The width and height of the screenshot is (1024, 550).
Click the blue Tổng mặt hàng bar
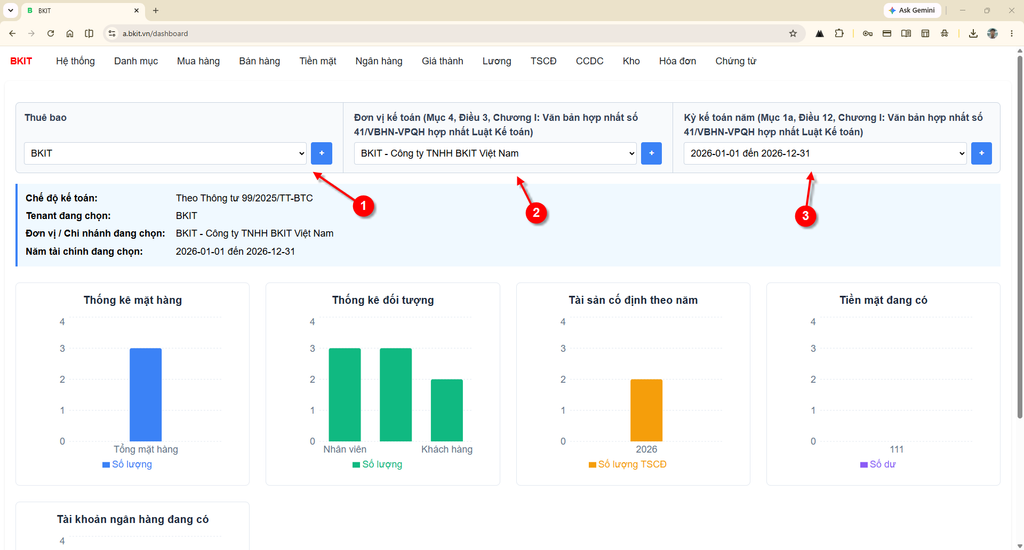[x=146, y=395]
